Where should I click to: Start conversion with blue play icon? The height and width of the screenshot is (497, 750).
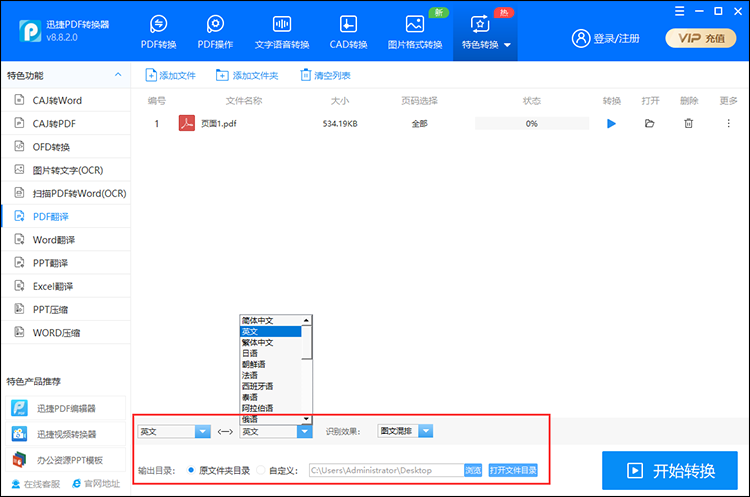611,123
